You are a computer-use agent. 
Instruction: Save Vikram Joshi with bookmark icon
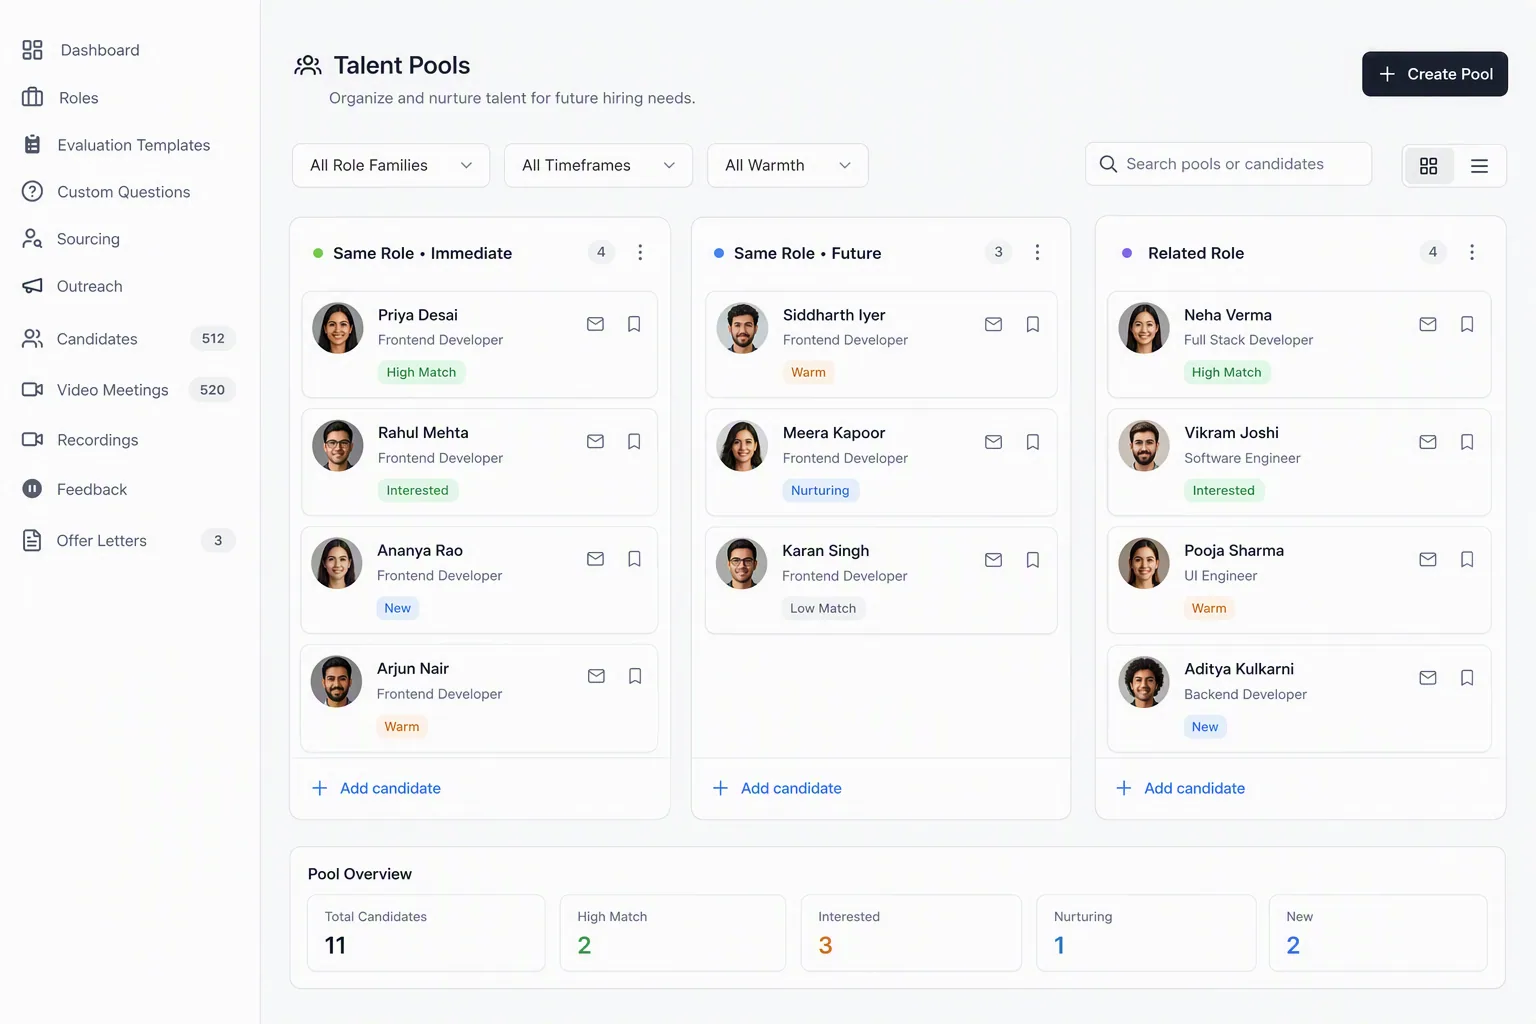(1467, 442)
